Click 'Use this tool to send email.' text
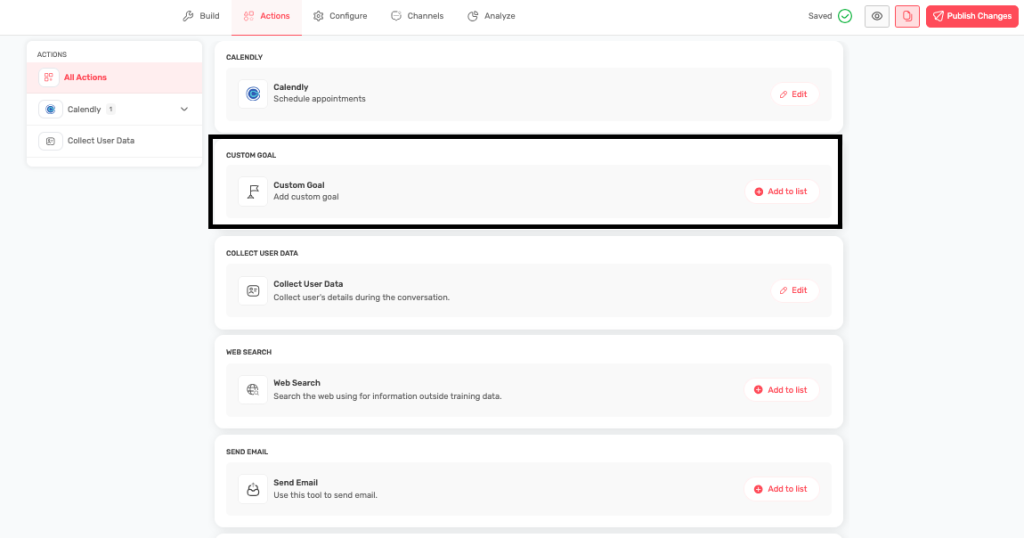 coord(325,495)
